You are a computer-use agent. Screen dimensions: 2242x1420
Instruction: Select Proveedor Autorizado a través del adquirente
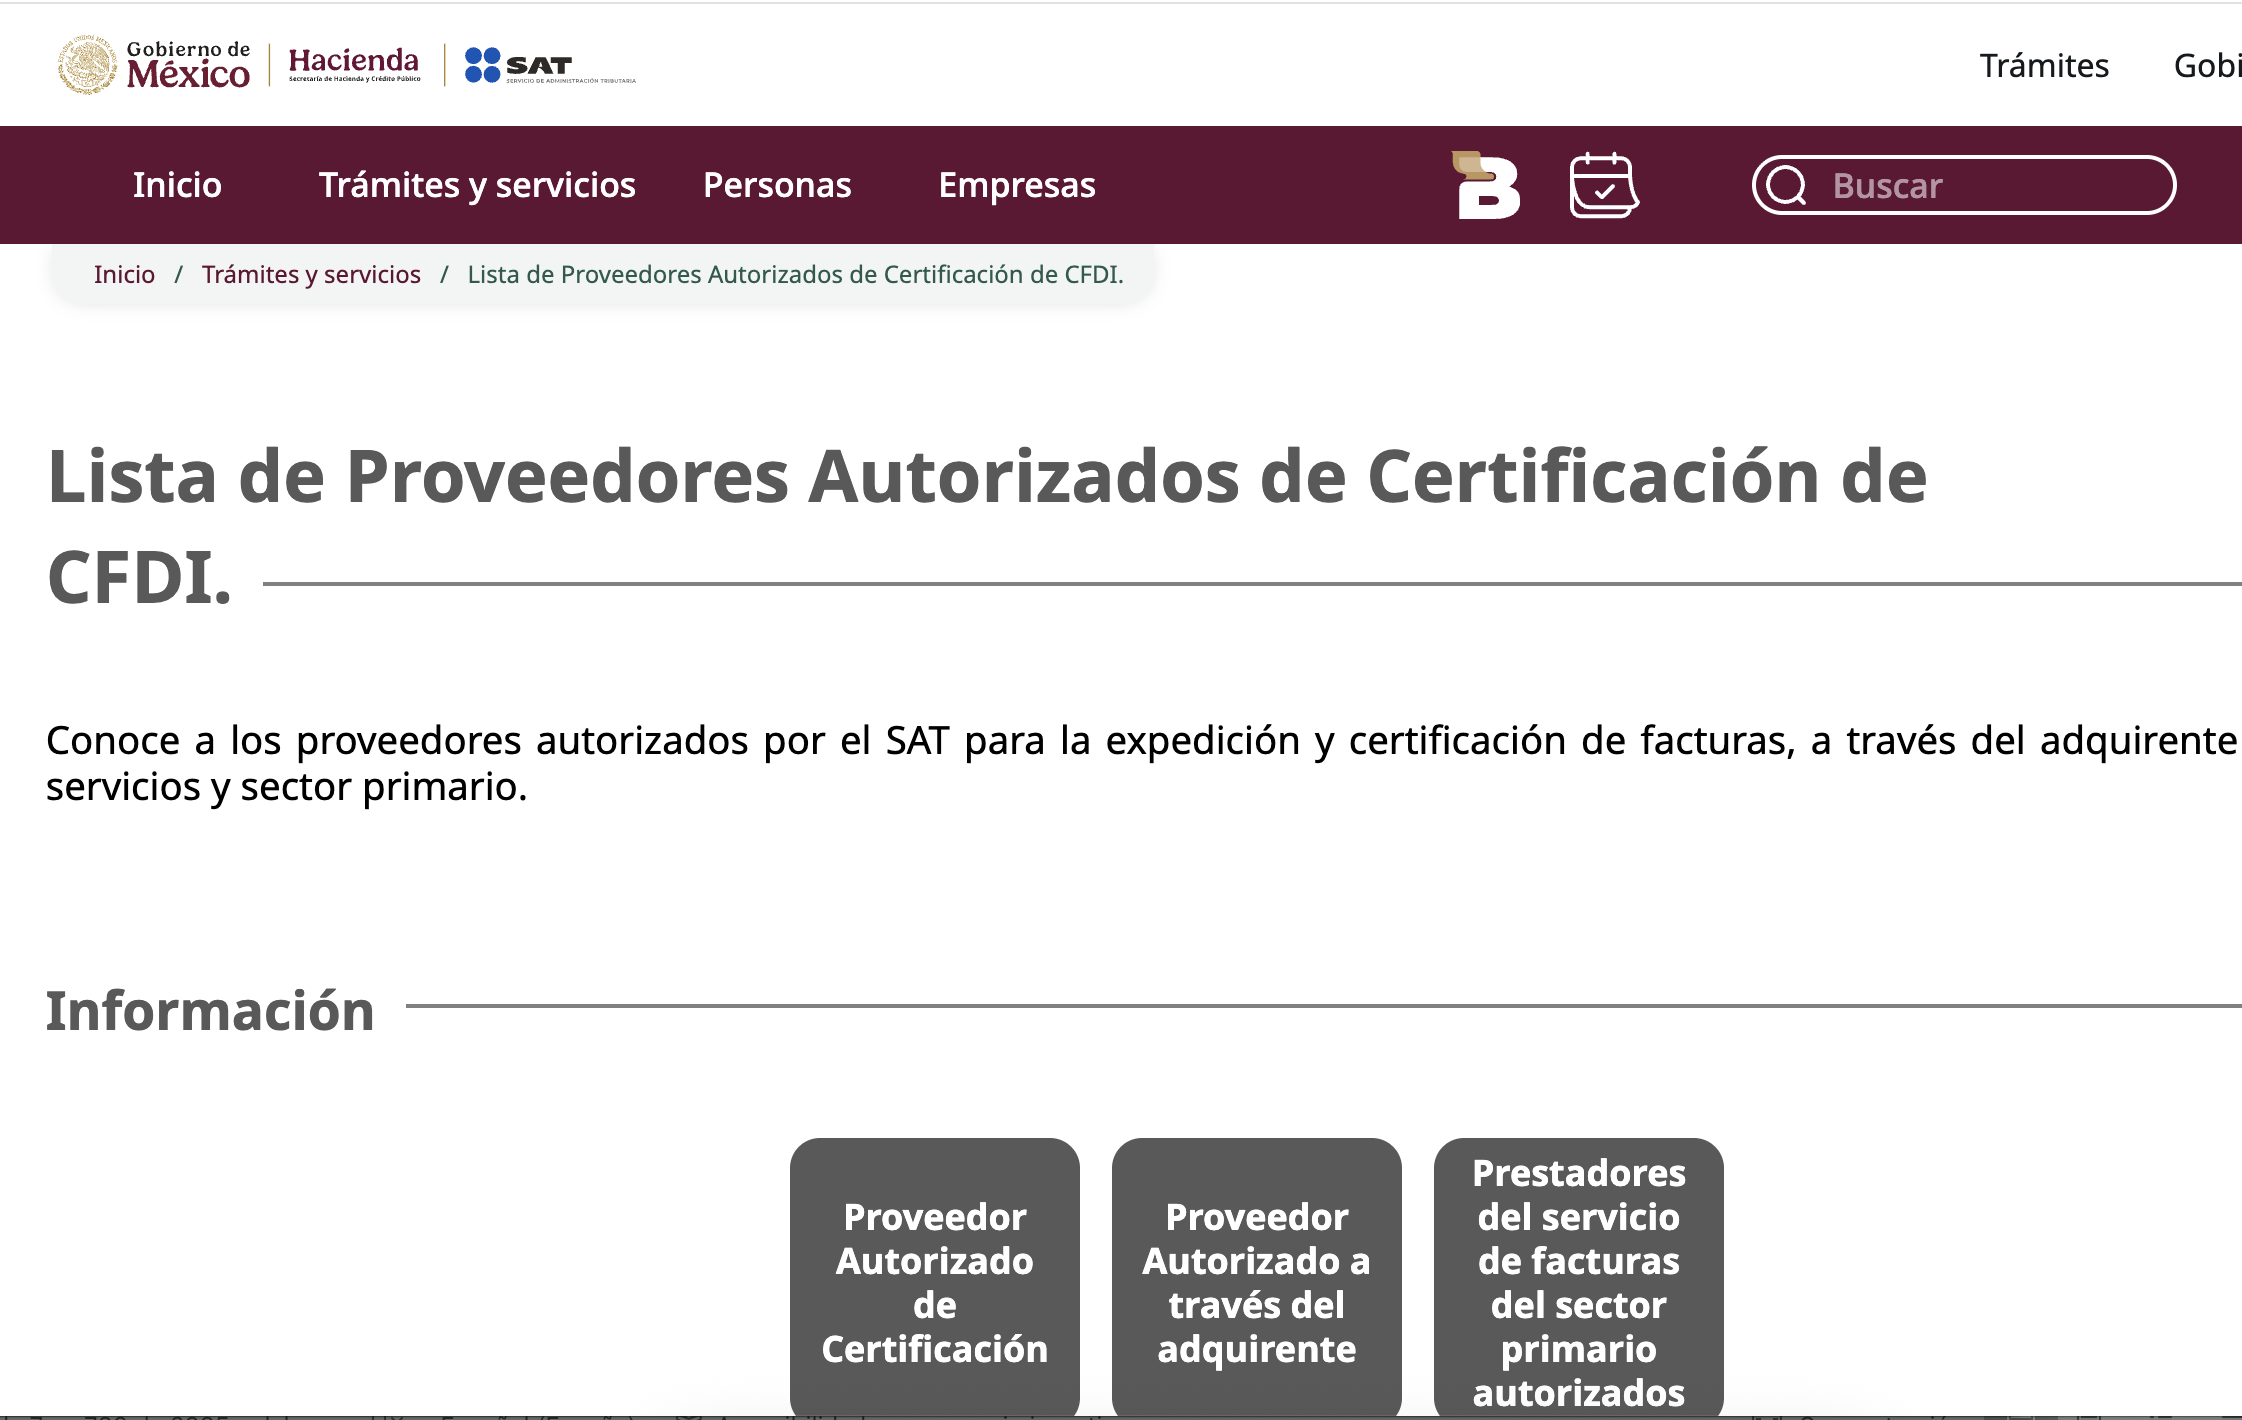(x=1256, y=1282)
